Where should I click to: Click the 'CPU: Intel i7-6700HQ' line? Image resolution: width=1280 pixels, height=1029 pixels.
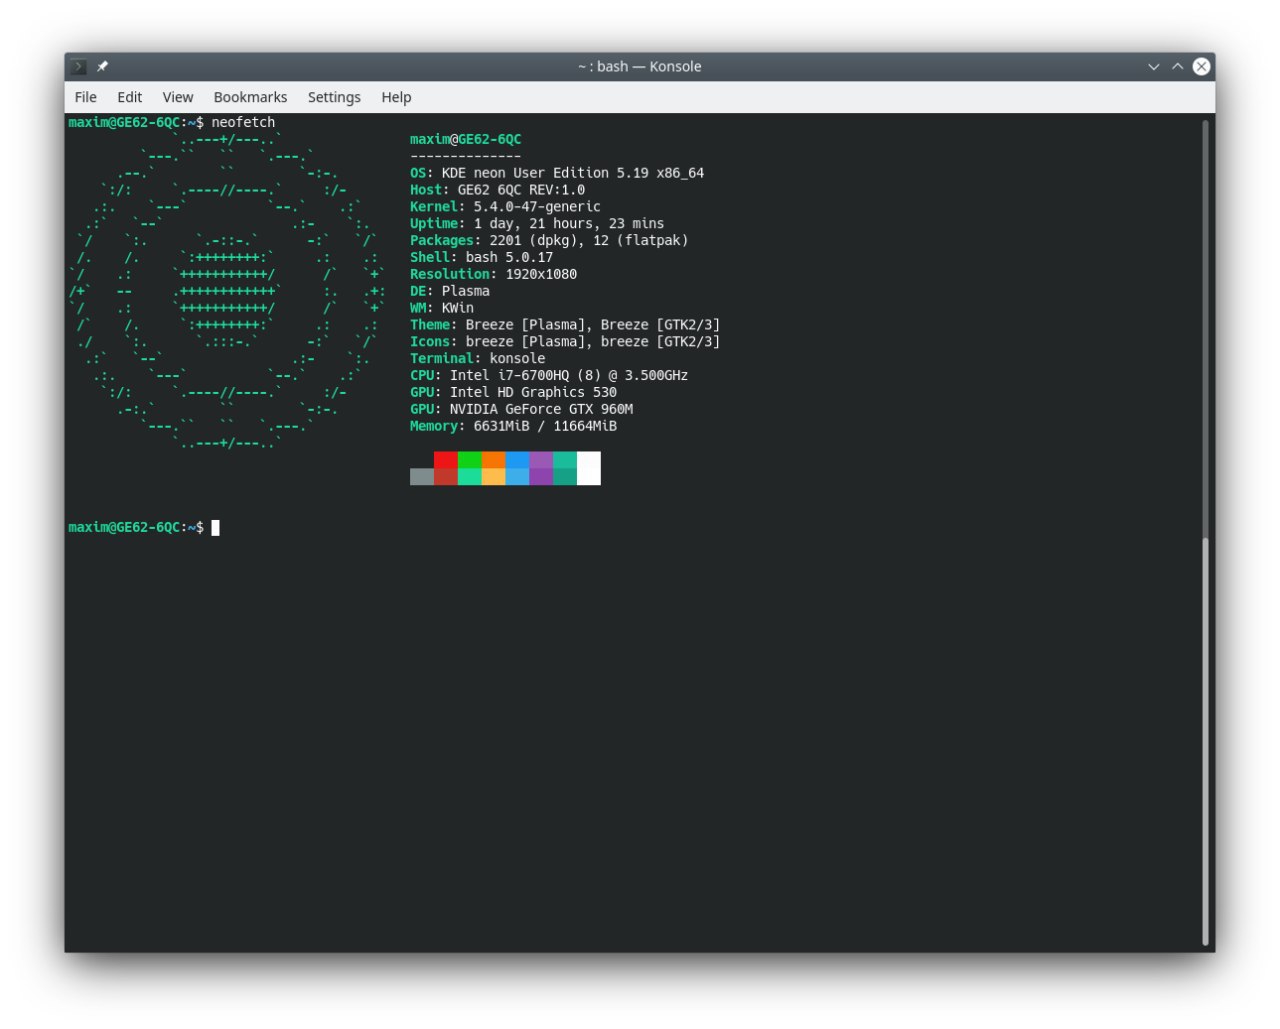coord(549,376)
